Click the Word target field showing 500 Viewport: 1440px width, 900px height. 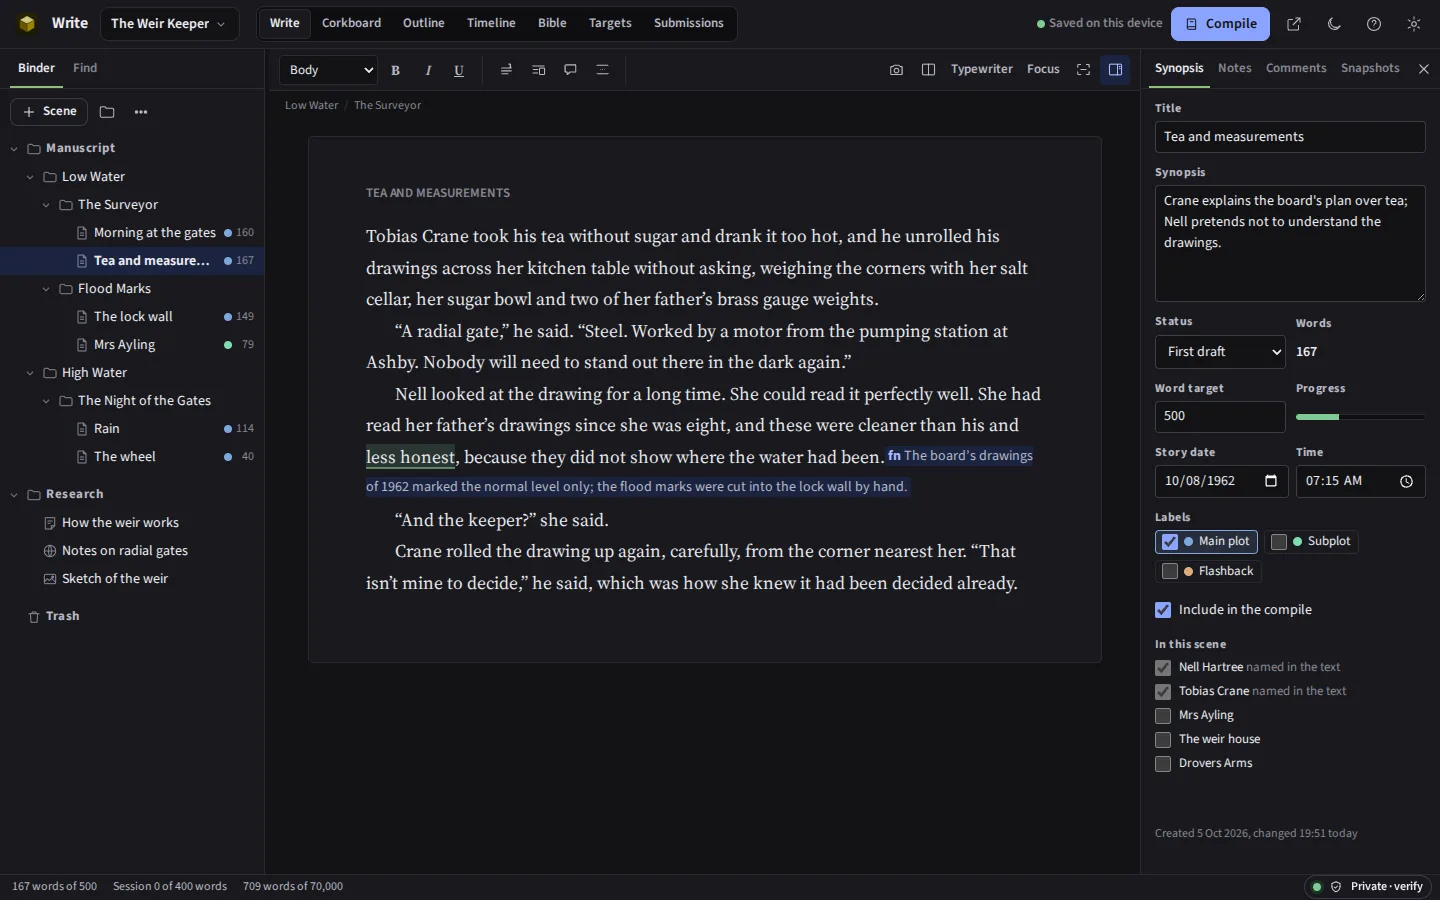click(1220, 416)
